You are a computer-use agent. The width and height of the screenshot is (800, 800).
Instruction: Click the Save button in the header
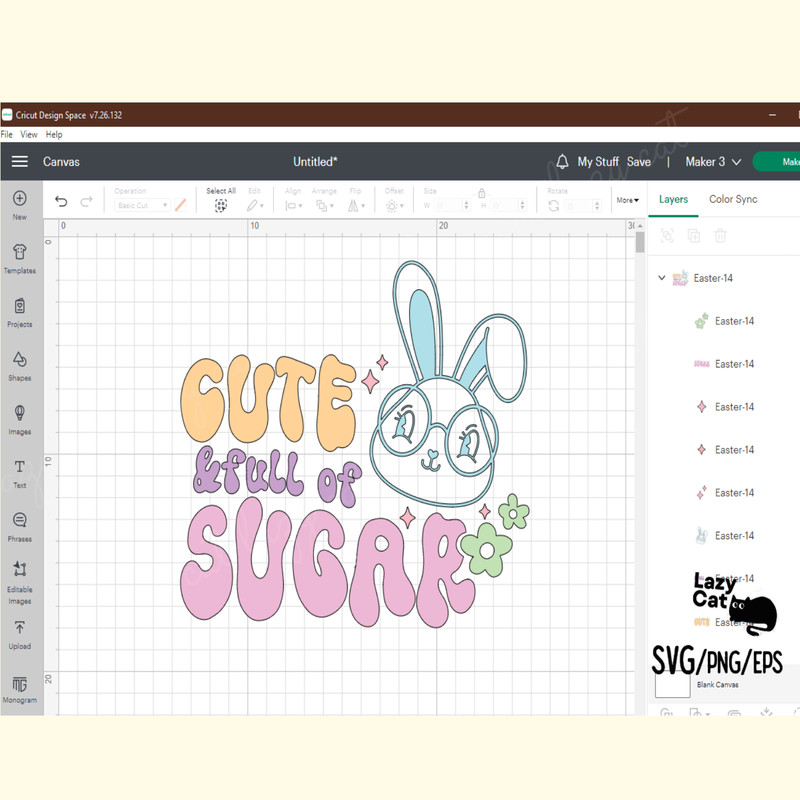coord(639,161)
